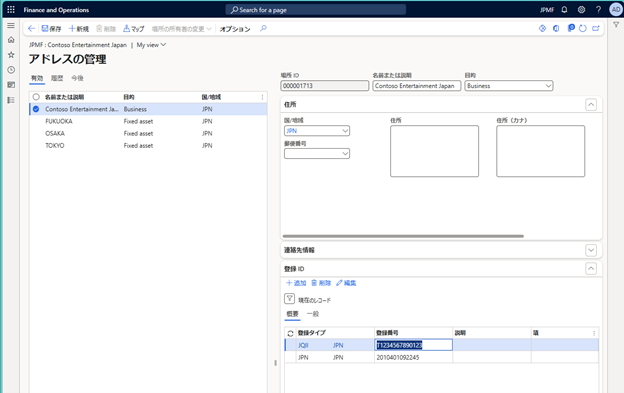Open the AD user avatar
624x393 pixels.
point(616,10)
